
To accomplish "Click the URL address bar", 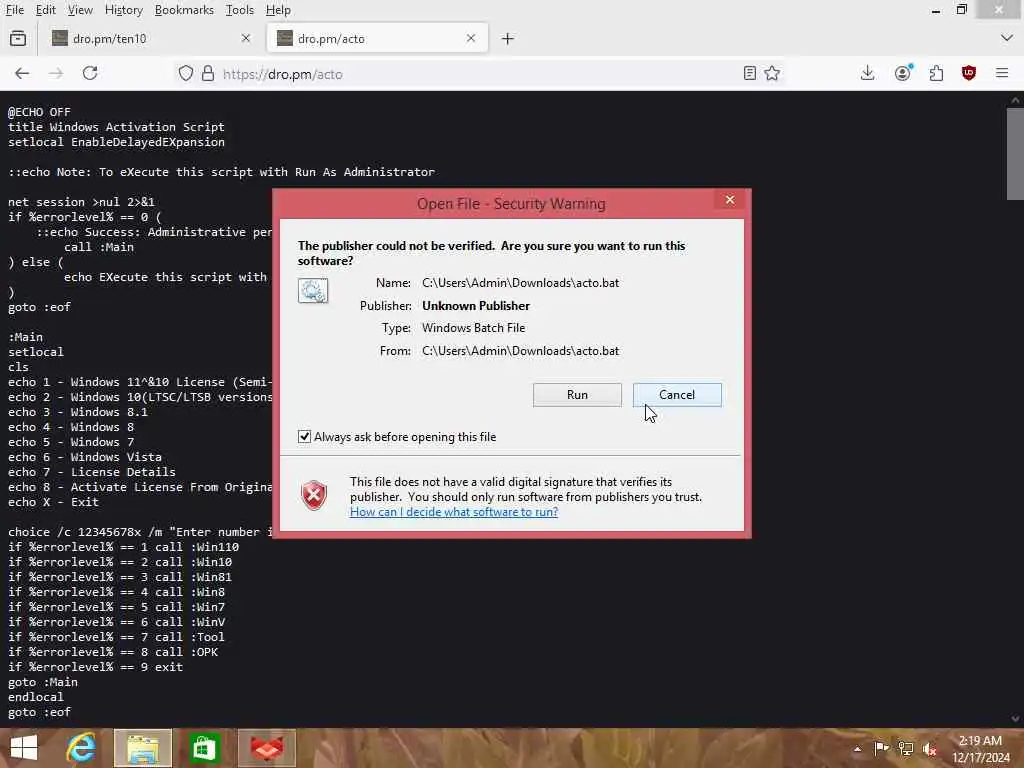I will 477,74.
